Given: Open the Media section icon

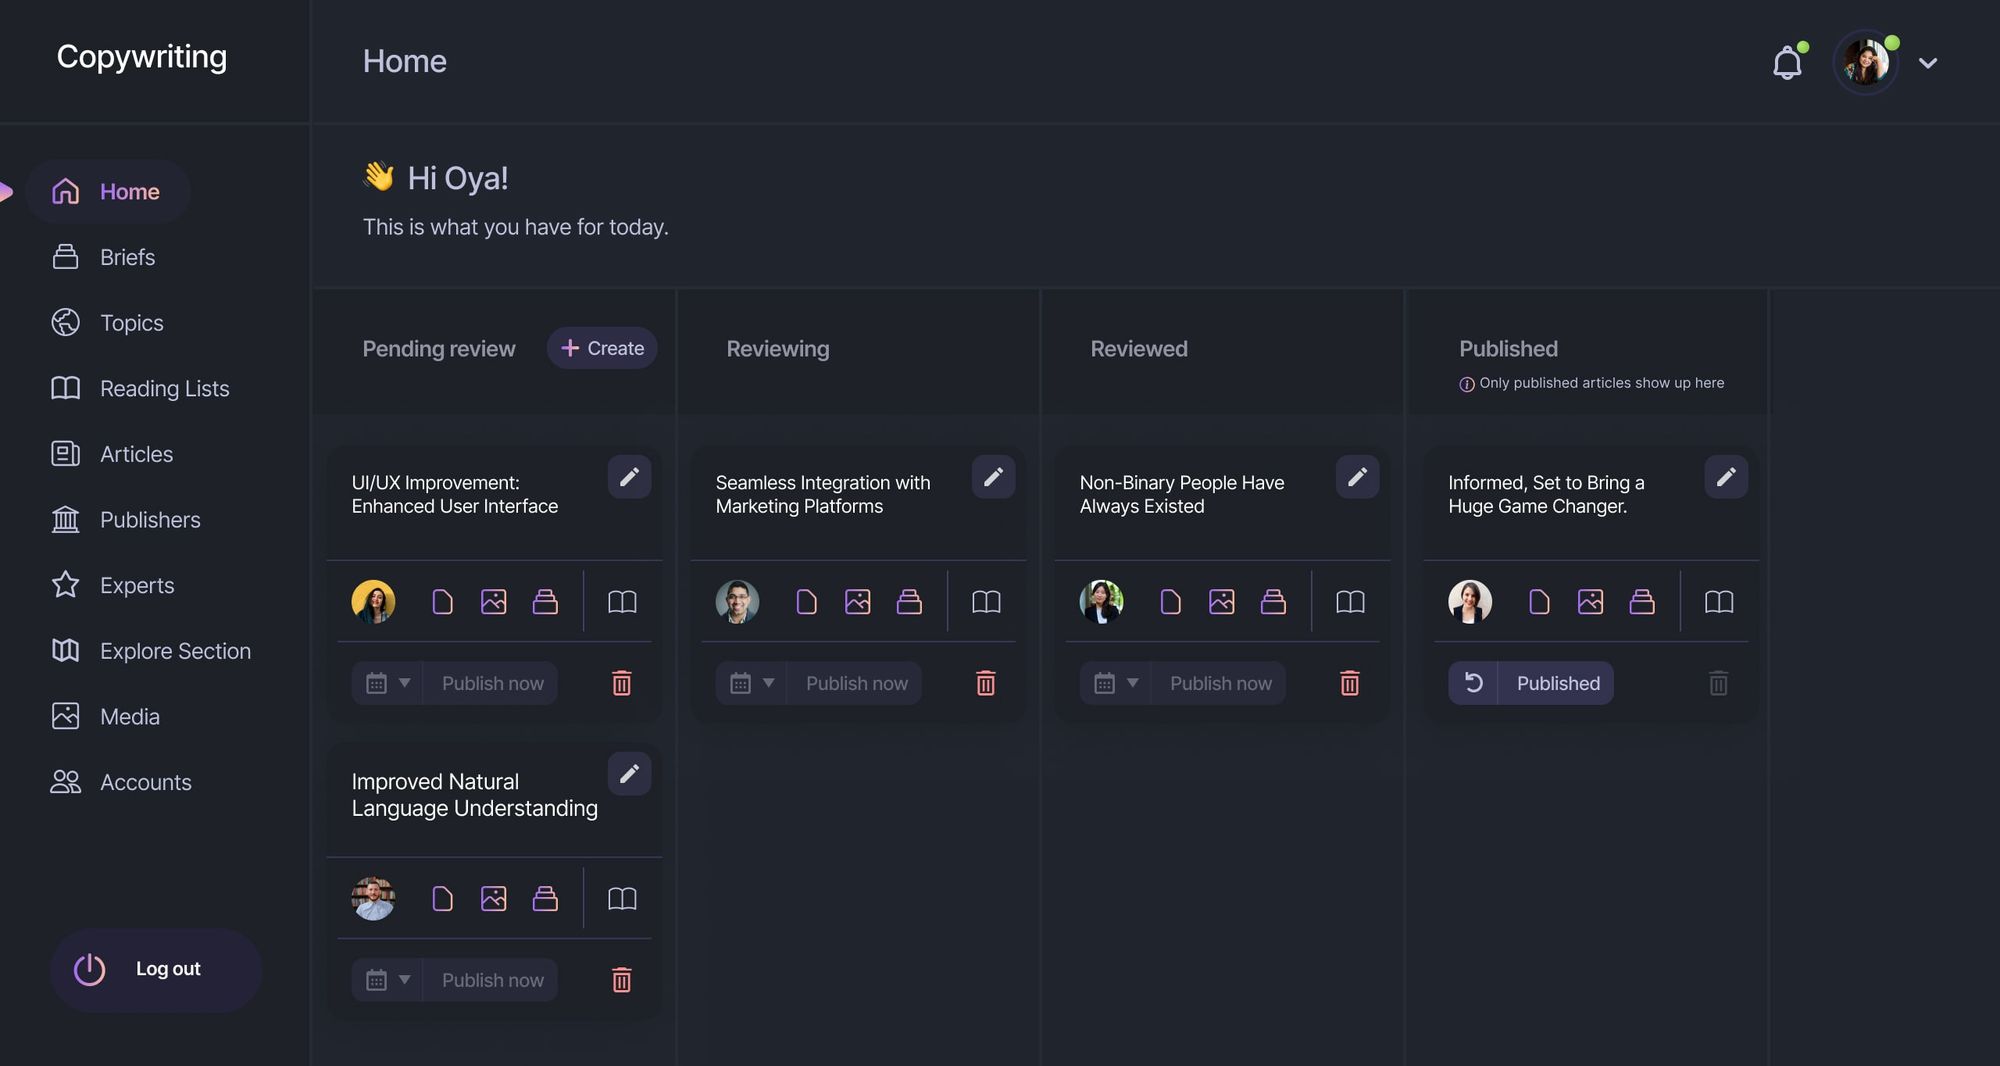Looking at the screenshot, I should tap(65, 716).
